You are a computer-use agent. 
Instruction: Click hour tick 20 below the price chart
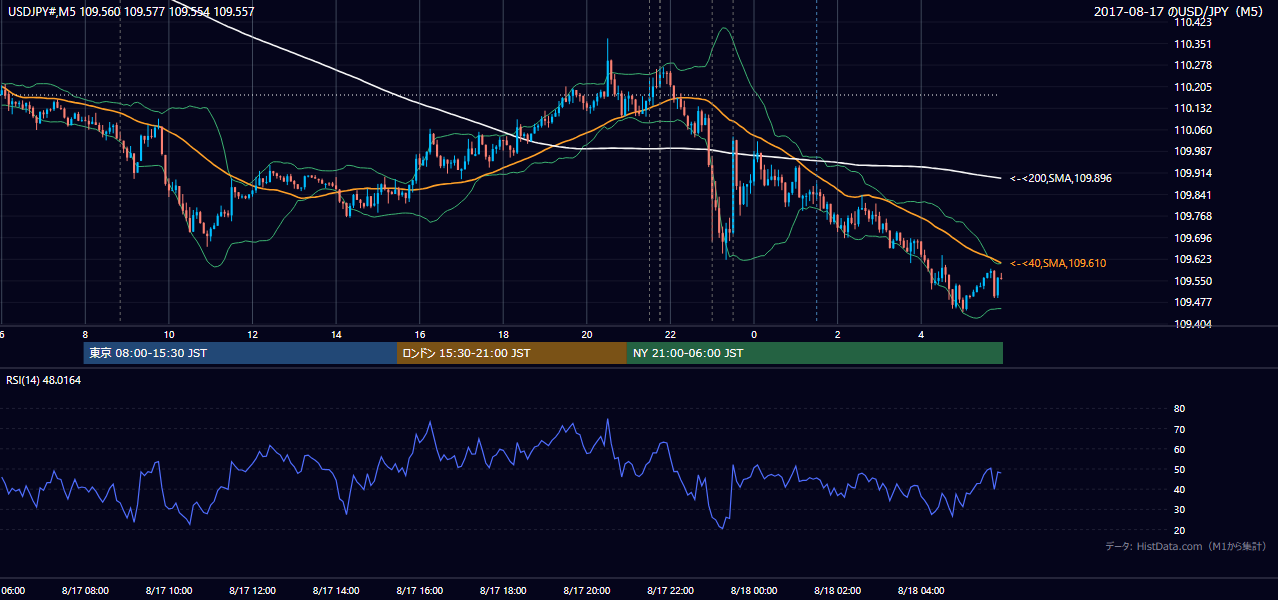pos(587,334)
